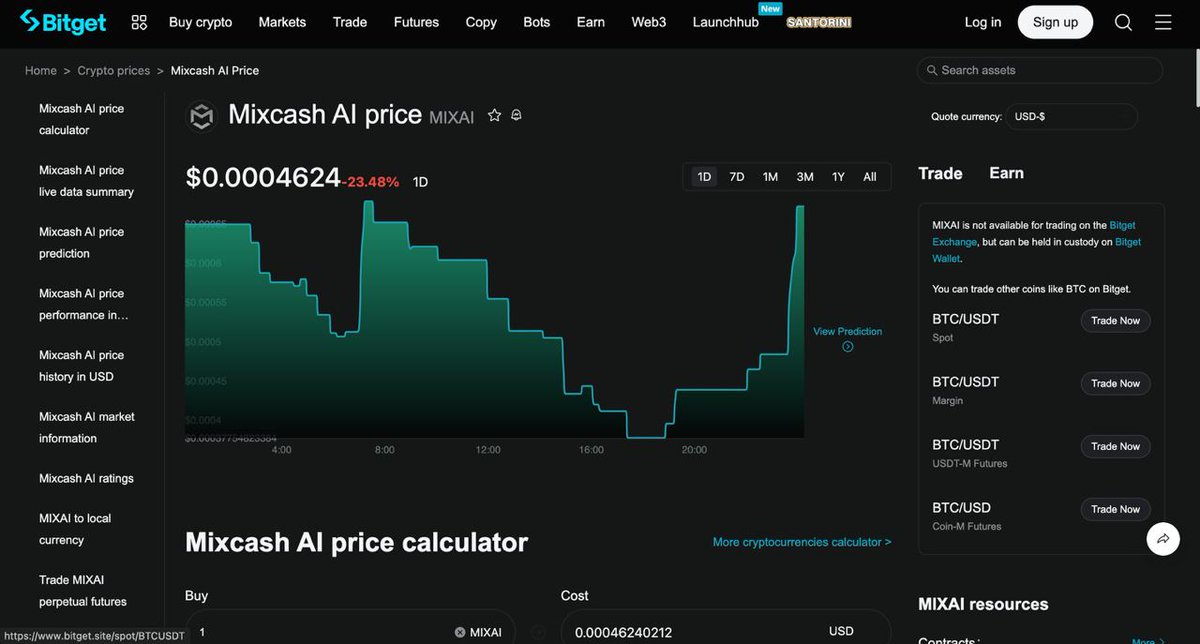1200x644 pixels.
Task: Open the Bitget logo home link
Action: 63,22
